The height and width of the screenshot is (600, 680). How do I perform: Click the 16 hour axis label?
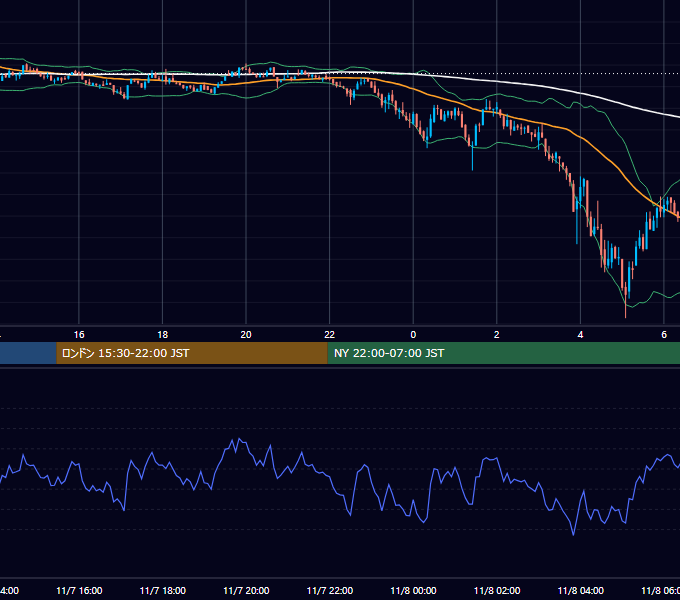pos(79,335)
